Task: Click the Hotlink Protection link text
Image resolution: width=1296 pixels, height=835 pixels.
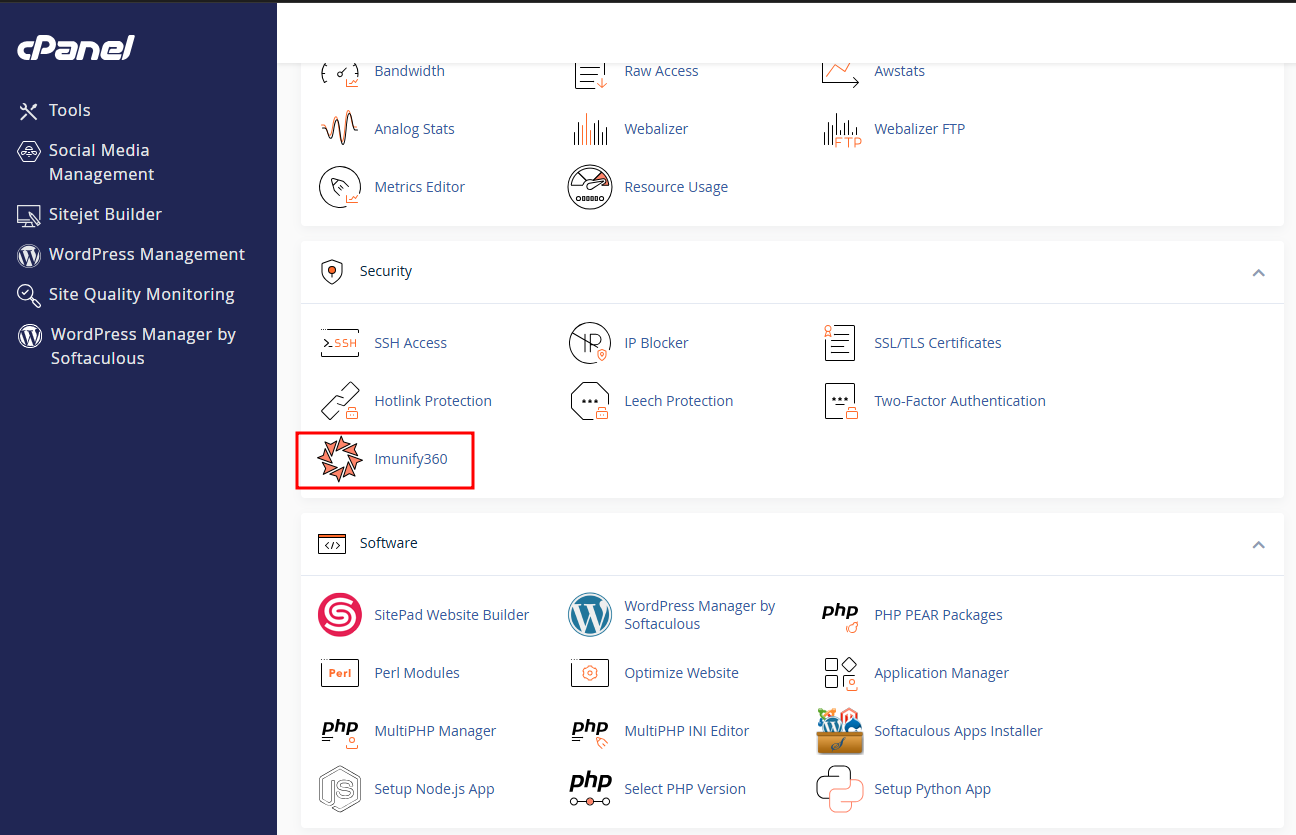Action: click(x=433, y=401)
